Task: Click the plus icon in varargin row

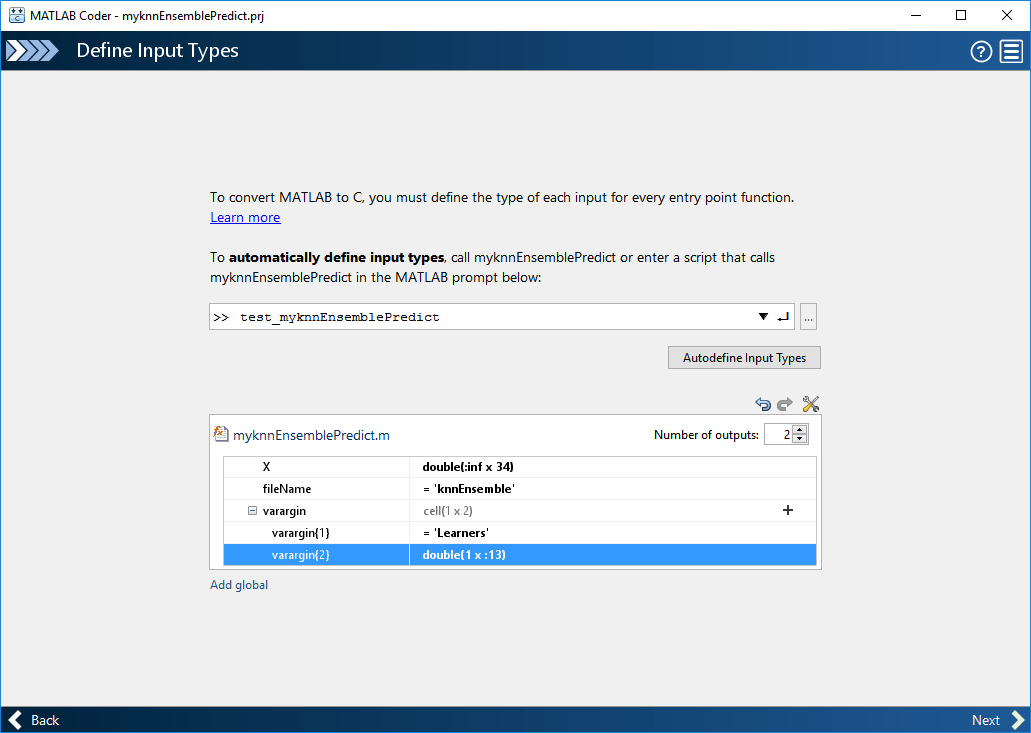Action: coord(788,511)
